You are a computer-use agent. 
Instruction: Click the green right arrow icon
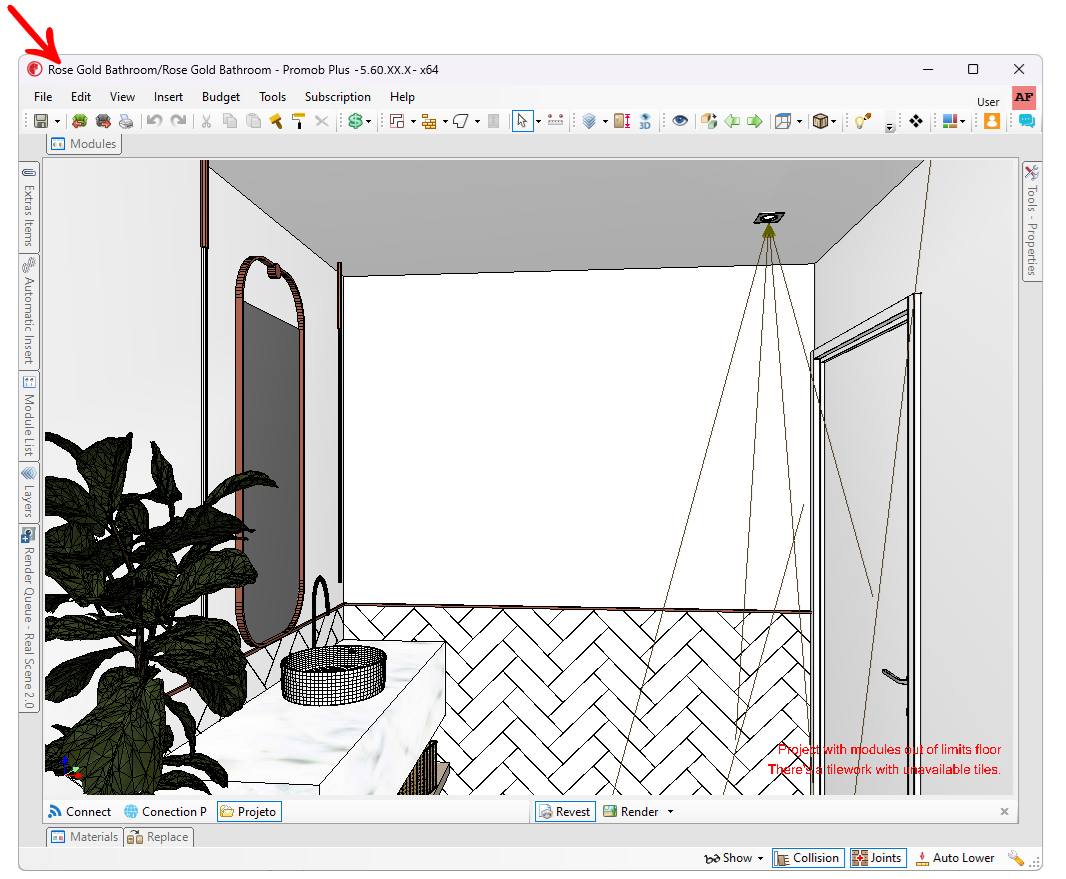[x=755, y=121]
